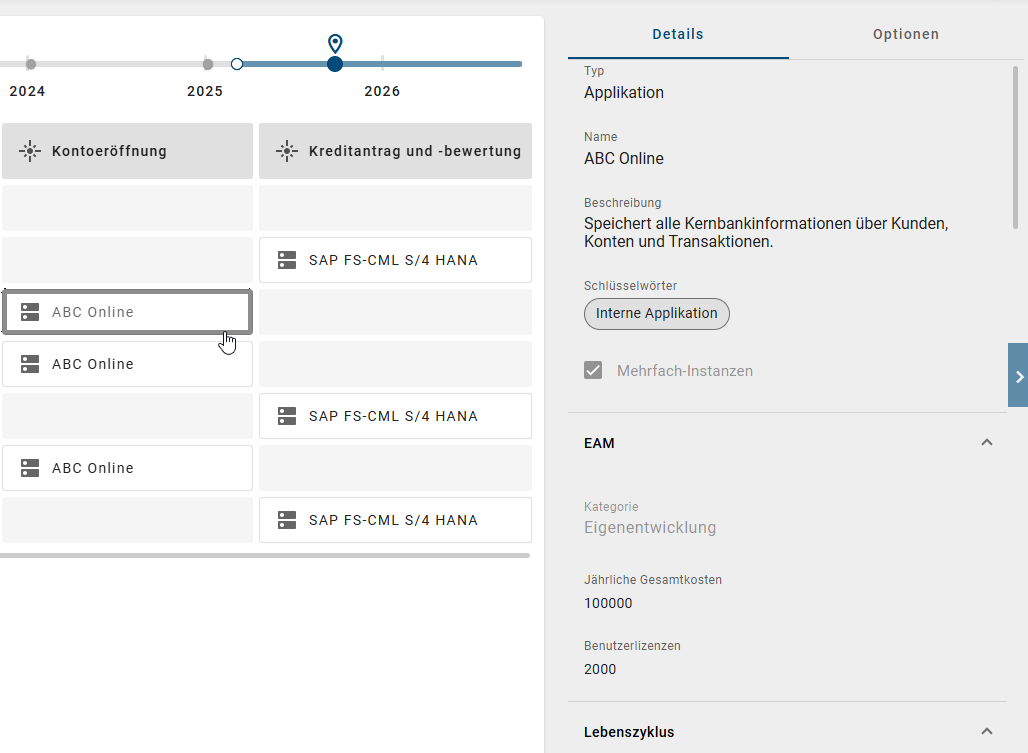The image size is (1028, 753).
Task: Collapse the EAM section chevron
Action: point(987,442)
